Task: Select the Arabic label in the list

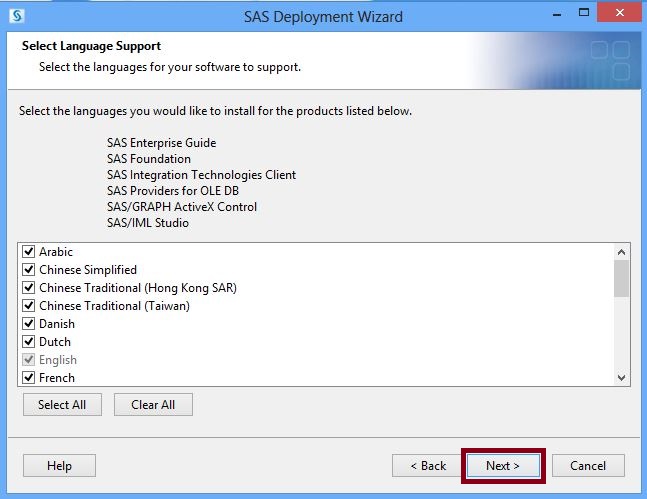Action: point(56,252)
